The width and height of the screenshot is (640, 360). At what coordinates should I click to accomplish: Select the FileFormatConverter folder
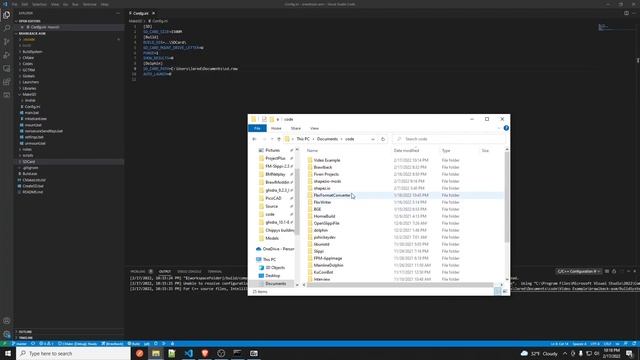pyautogui.click(x=331, y=196)
